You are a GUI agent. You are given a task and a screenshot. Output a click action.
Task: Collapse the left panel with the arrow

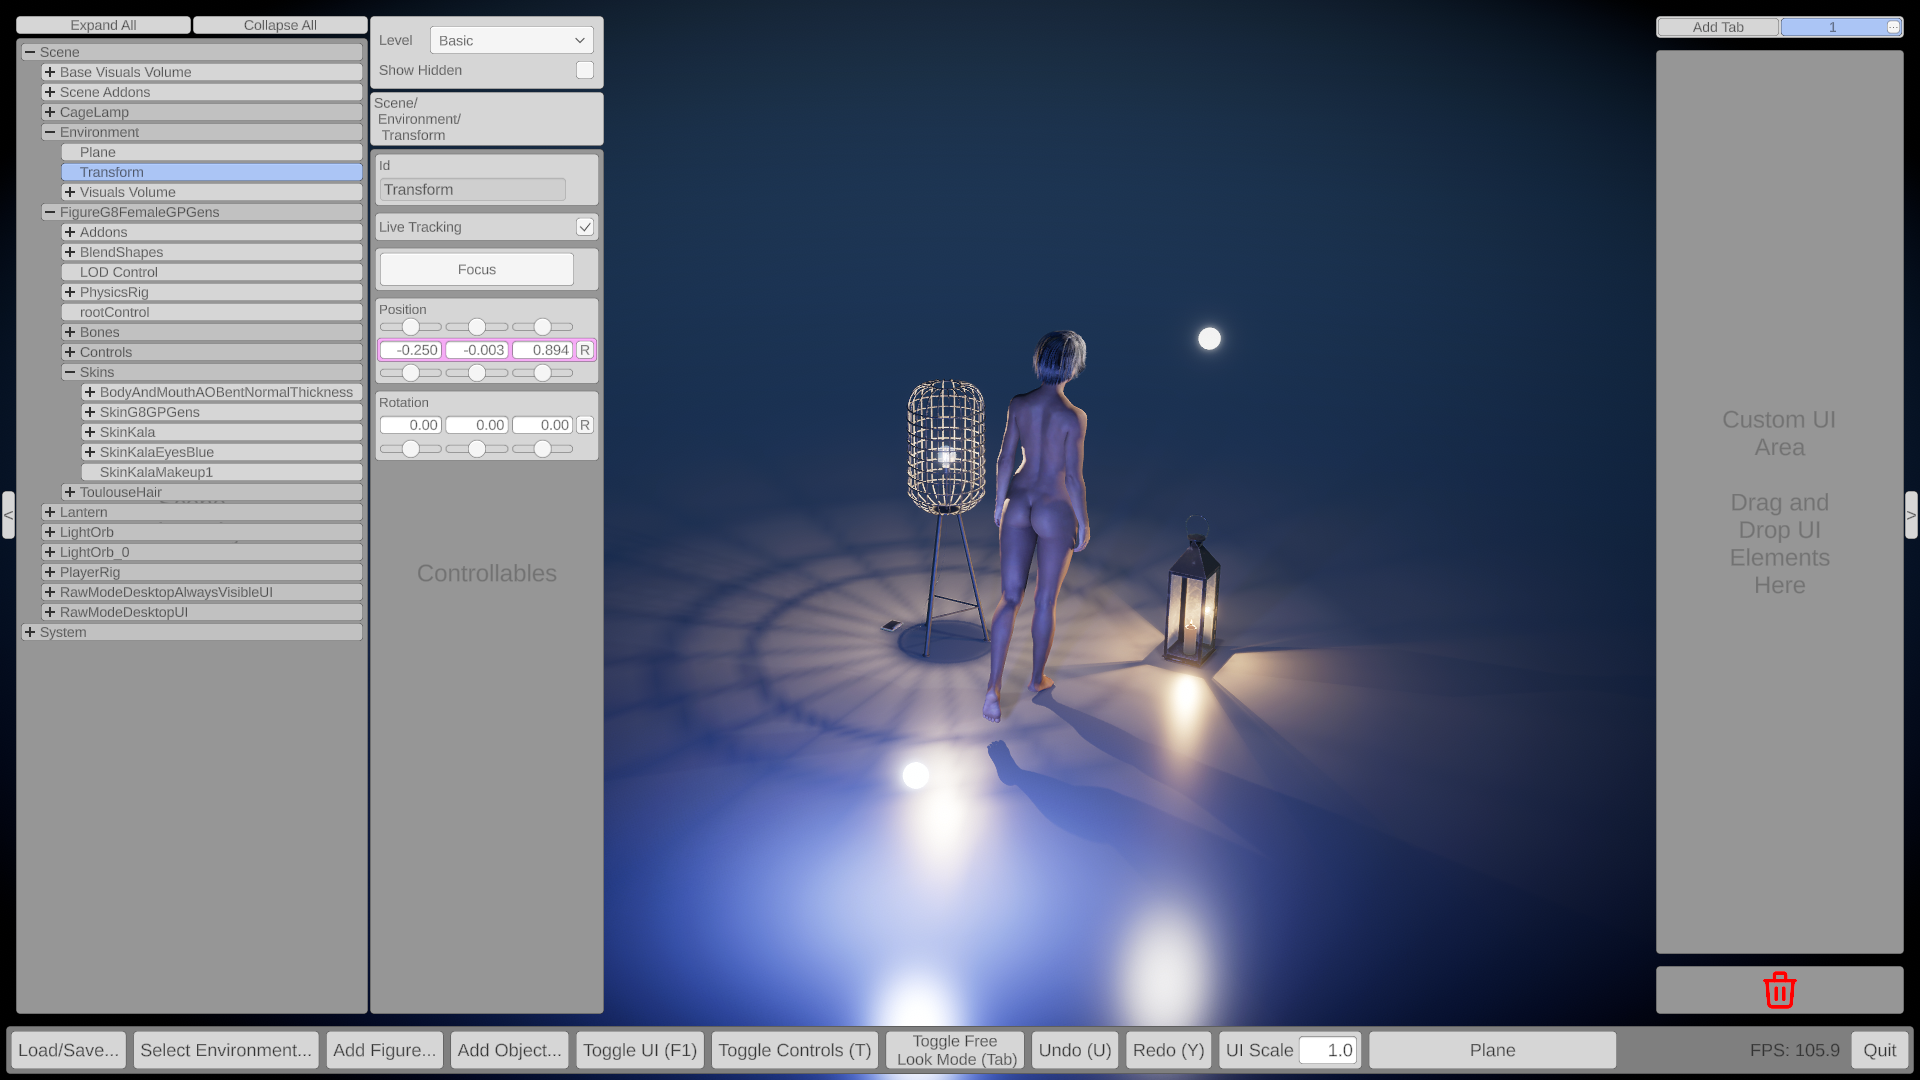click(8, 514)
